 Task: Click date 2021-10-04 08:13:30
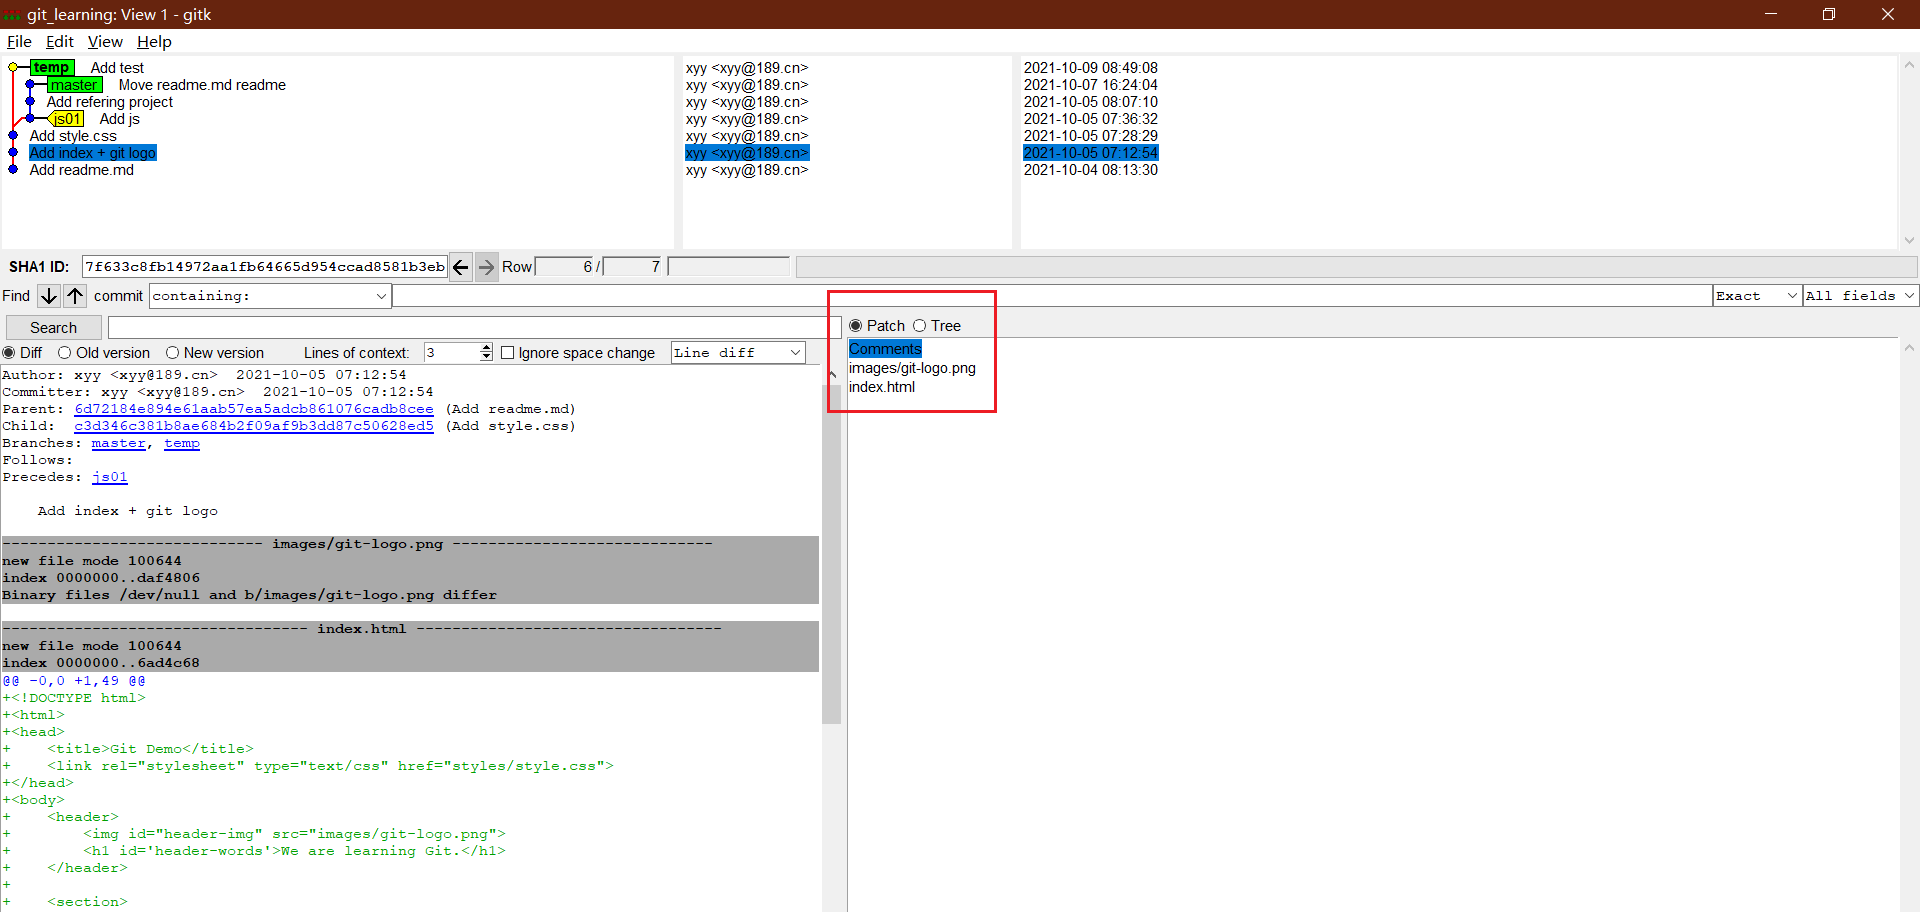[1091, 170]
